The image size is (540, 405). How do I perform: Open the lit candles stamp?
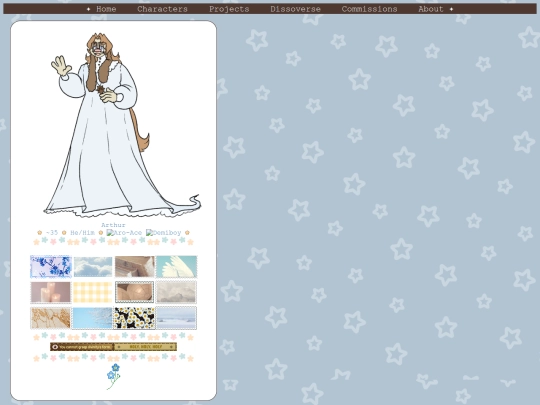(x=51, y=292)
